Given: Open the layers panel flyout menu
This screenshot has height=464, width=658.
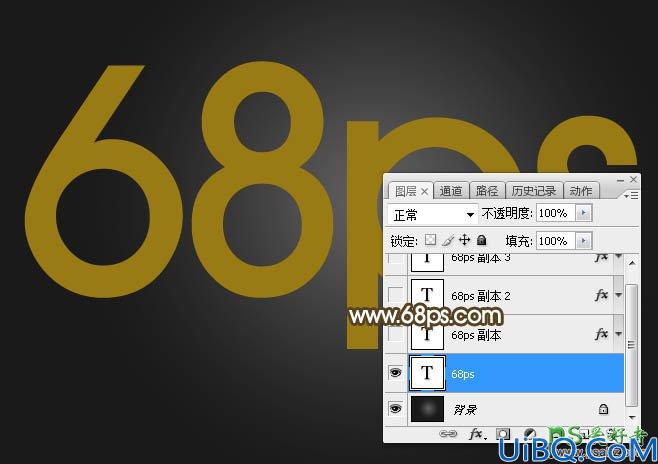Looking at the screenshot, I should click(x=631, y=196).
